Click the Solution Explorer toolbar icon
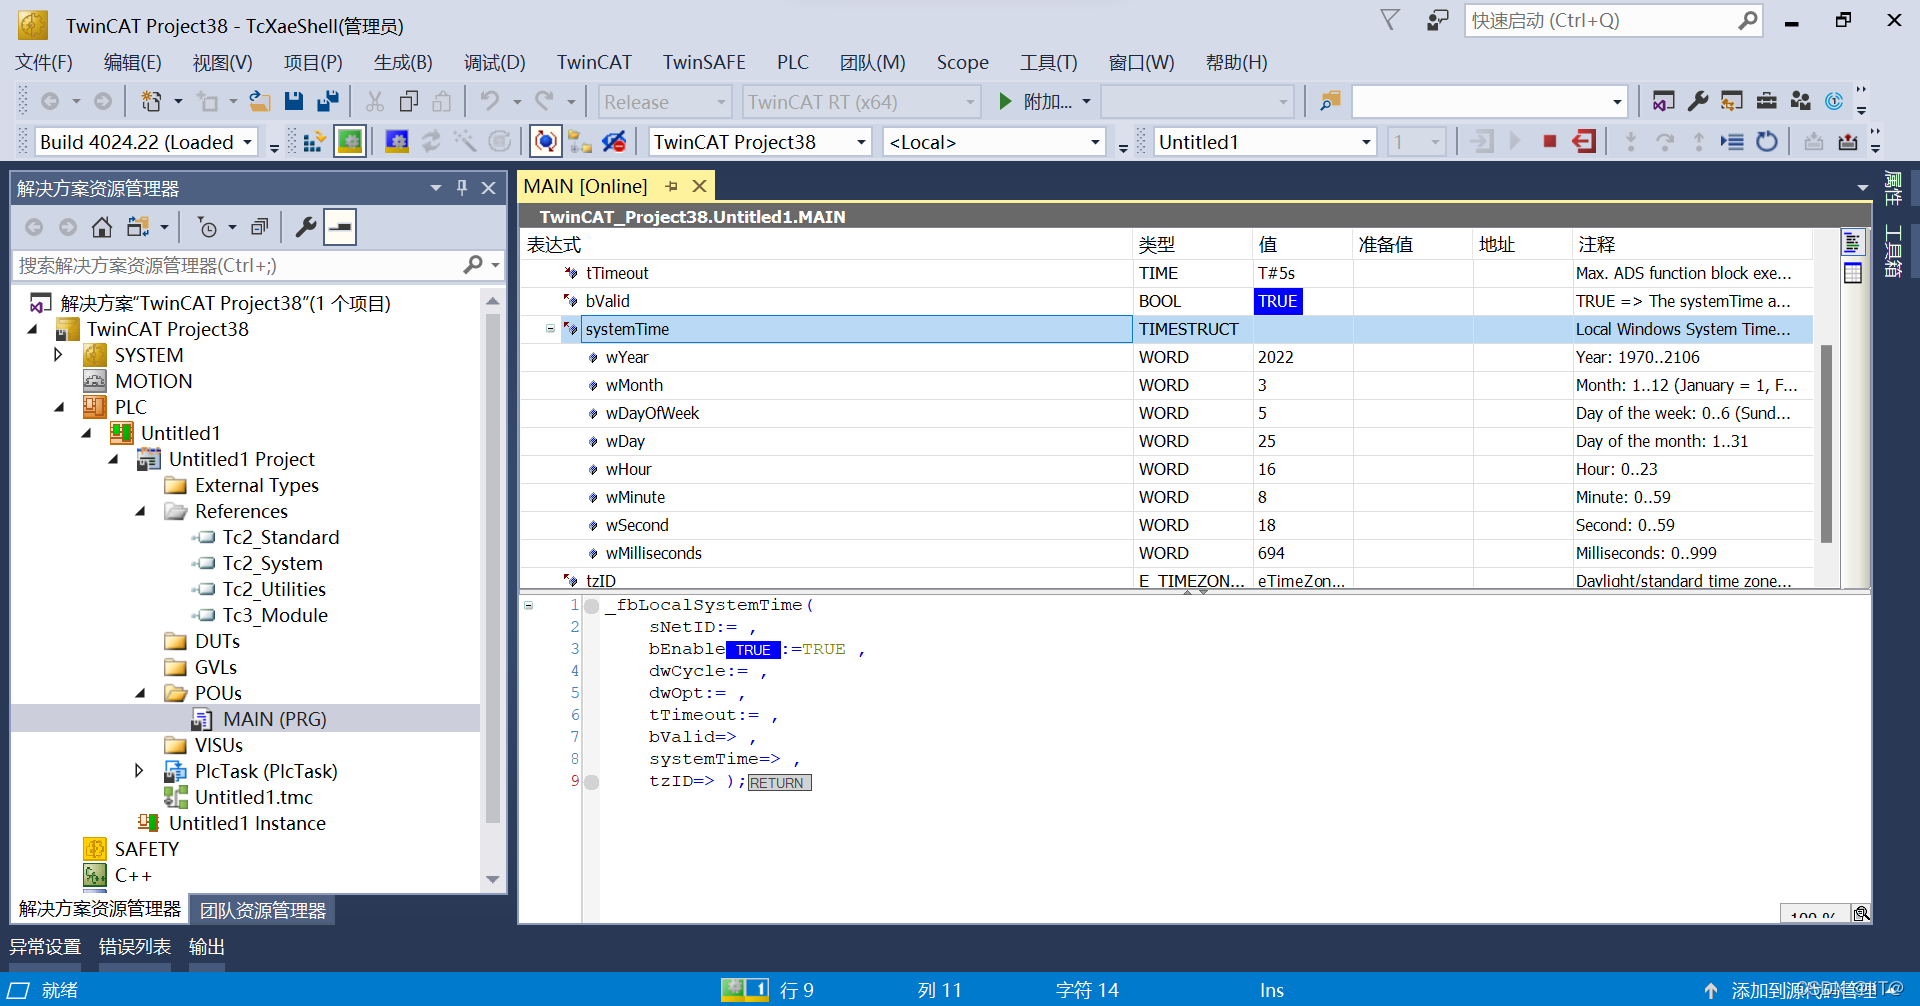The width and height of the screenshot is (1920, 1006). tap(1662, 101)
